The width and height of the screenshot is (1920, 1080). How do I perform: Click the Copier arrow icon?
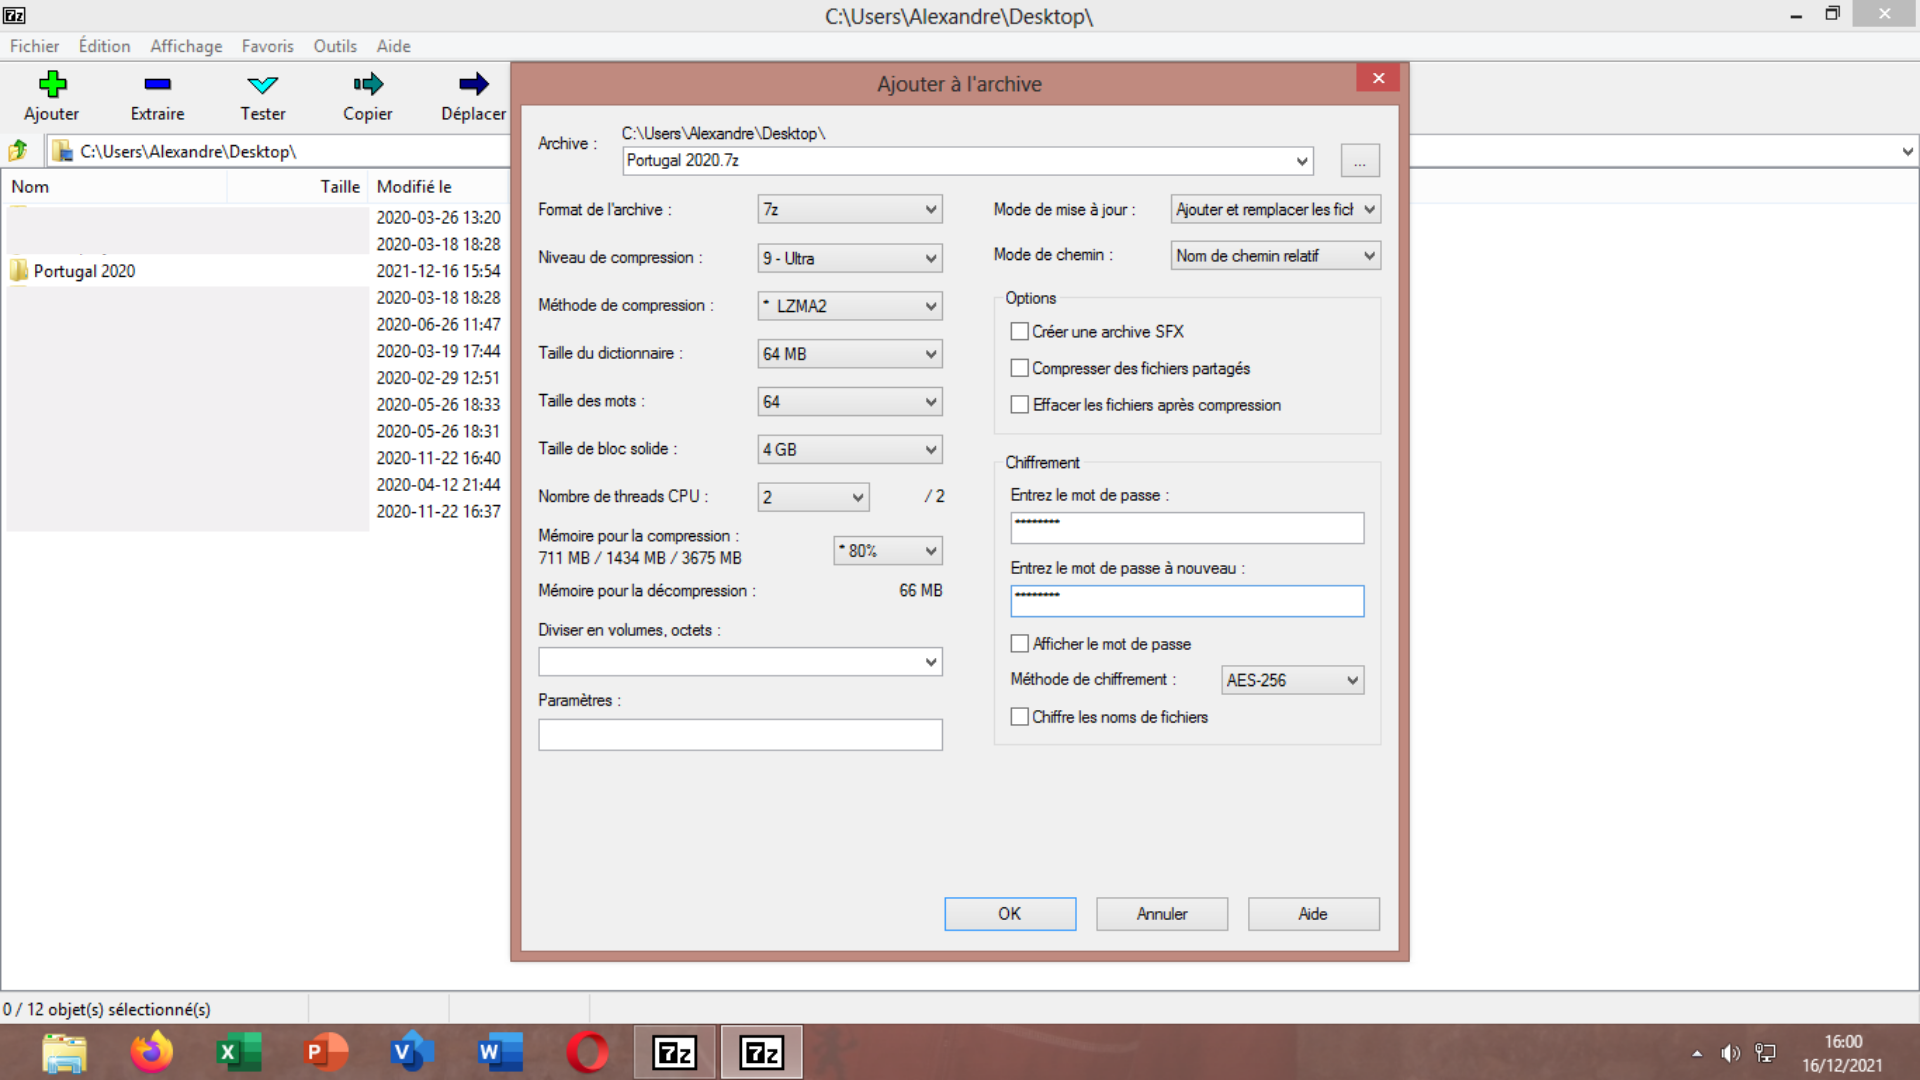click(x=367, y=85)
